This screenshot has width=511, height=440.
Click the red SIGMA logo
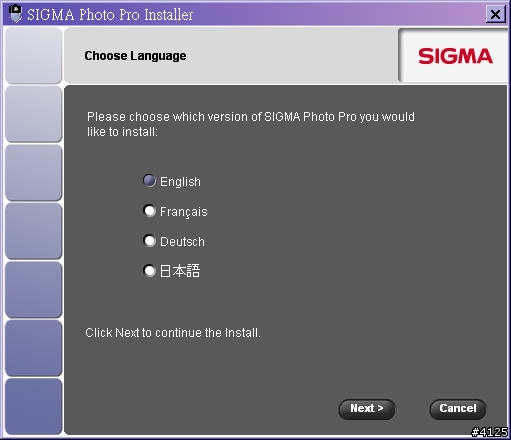coord(455,56)
